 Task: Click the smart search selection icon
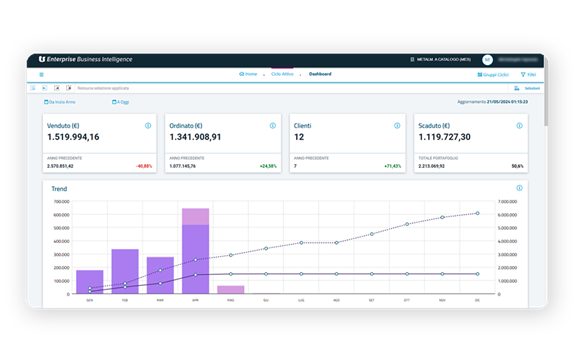33,88
